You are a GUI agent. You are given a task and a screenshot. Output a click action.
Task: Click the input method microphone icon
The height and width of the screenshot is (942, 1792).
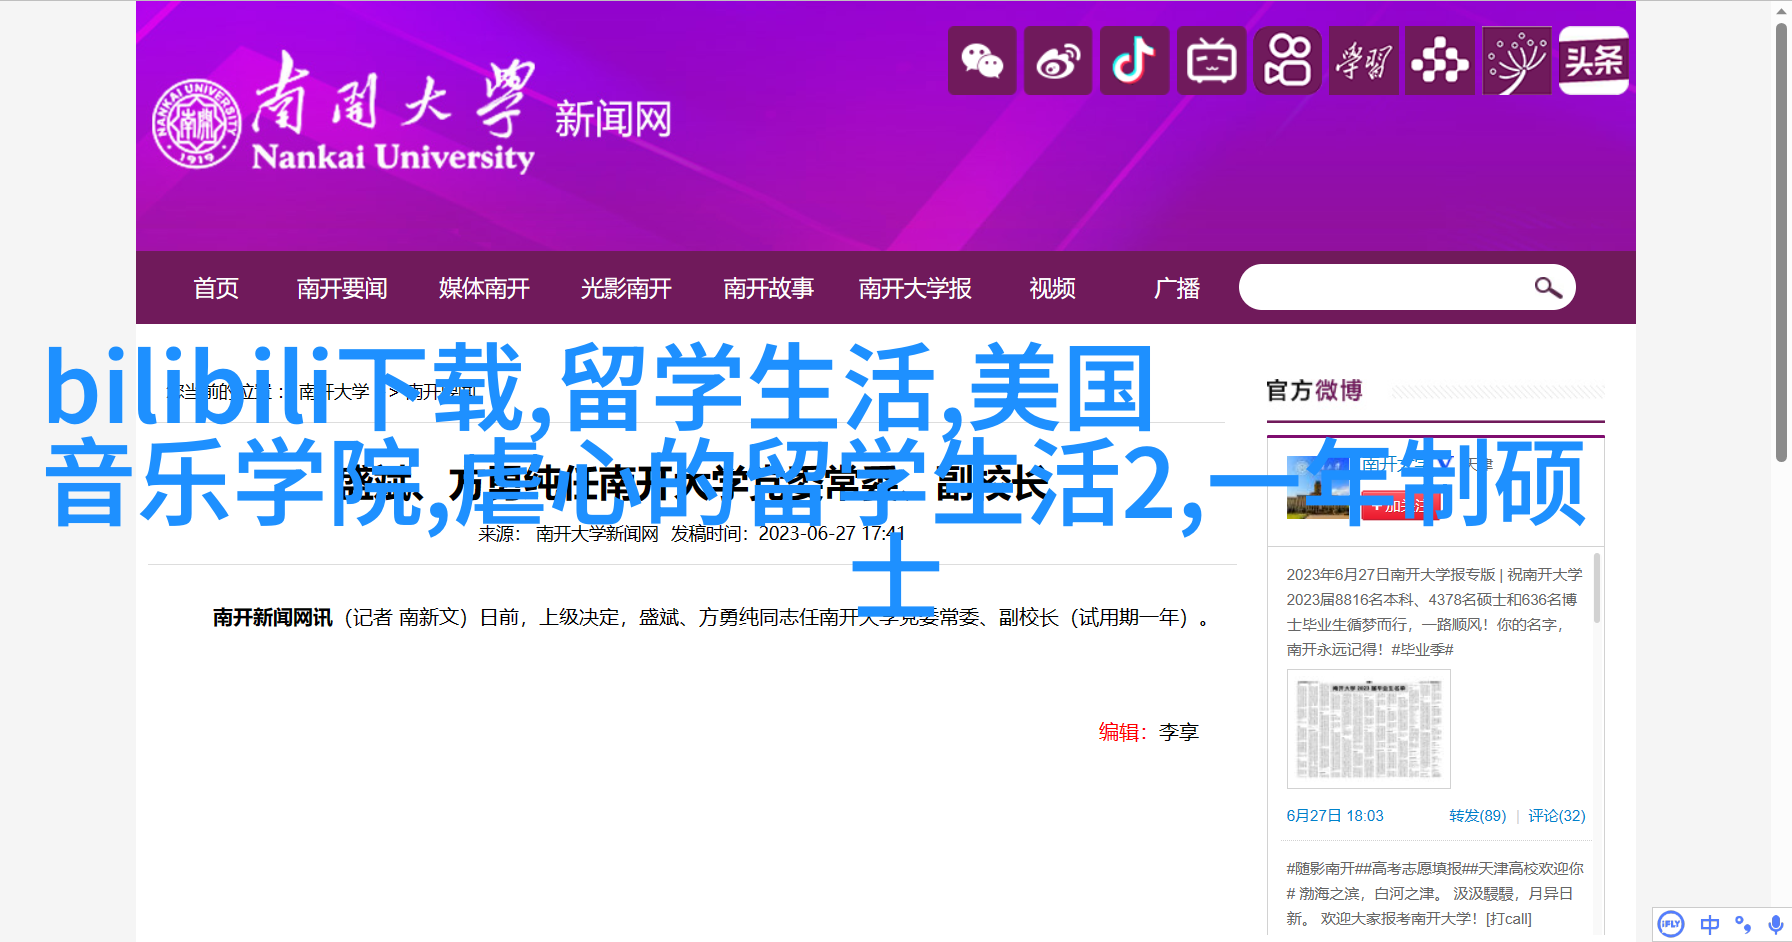1776,924
